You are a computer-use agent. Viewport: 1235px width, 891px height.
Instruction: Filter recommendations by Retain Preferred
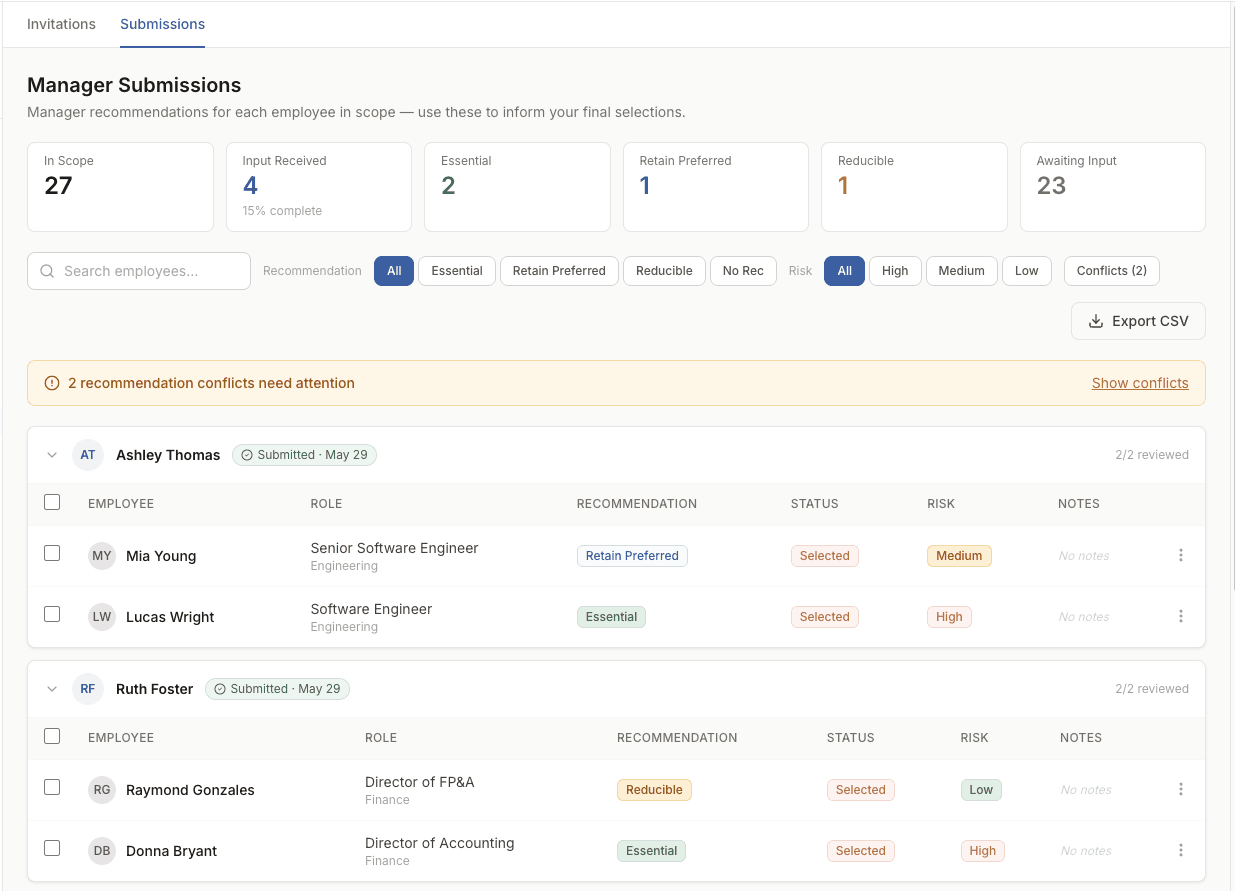click(559, 271)
